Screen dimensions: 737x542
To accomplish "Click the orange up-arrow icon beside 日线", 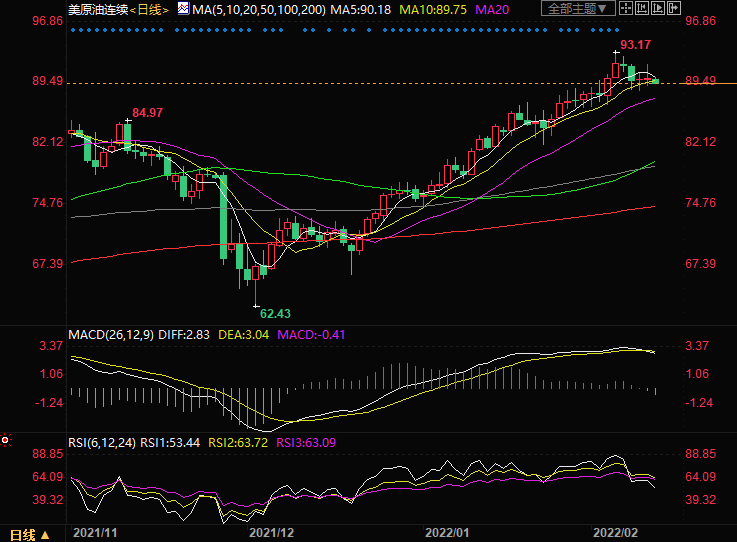I will click(45, 535).
